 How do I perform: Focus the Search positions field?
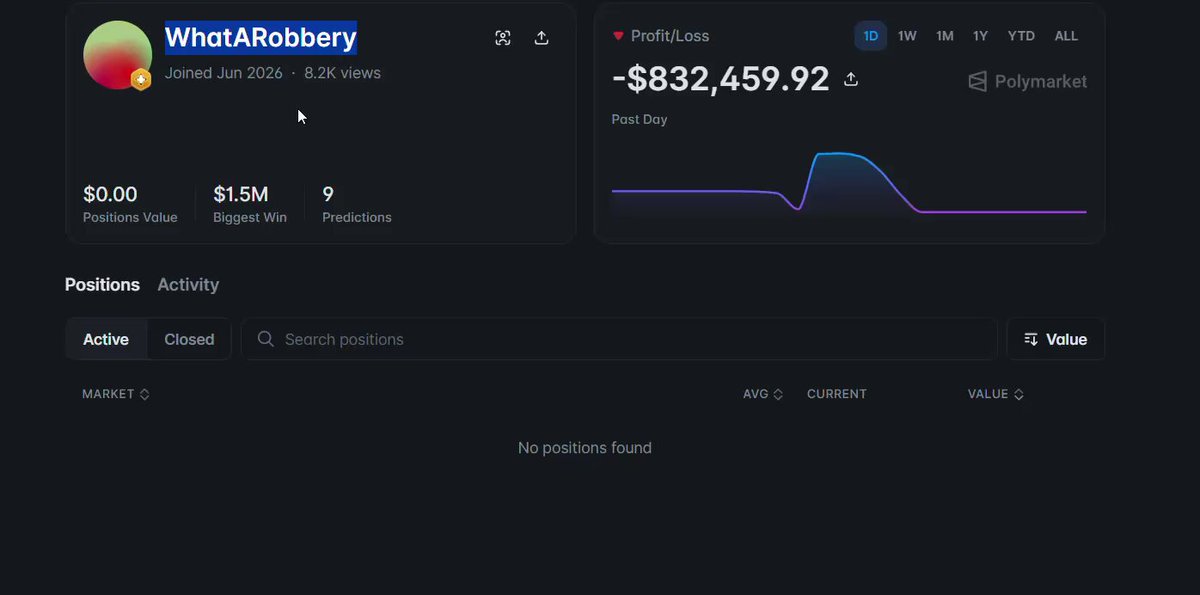[619, 339]
